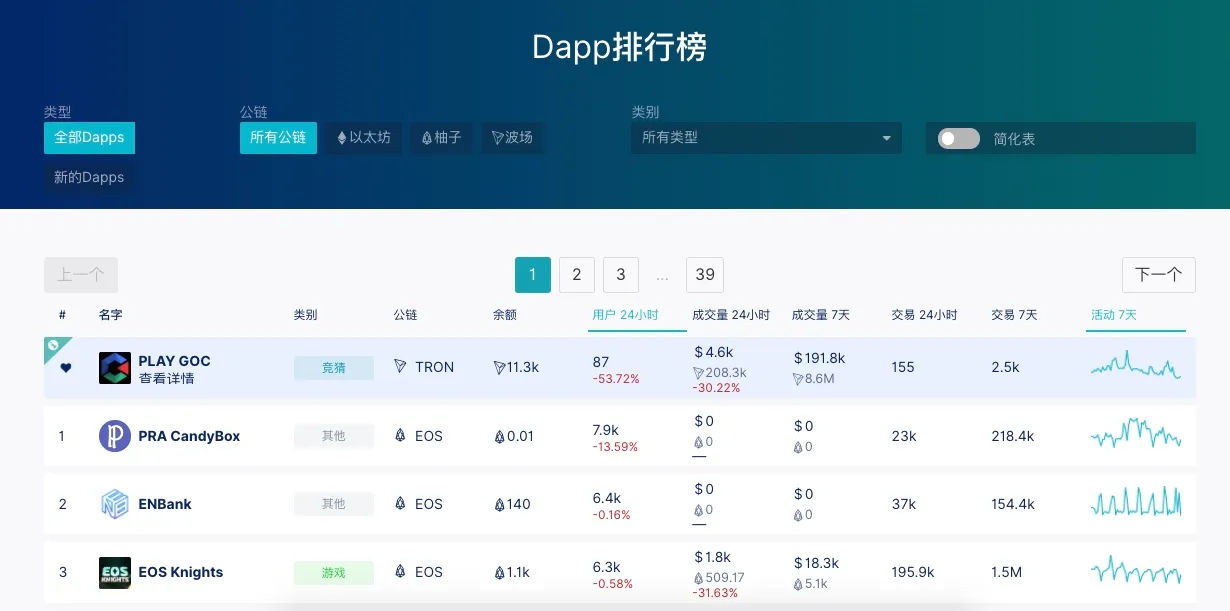Open the ENBank cube logo
Viewport: 1230px width, 611px height.
115,504
